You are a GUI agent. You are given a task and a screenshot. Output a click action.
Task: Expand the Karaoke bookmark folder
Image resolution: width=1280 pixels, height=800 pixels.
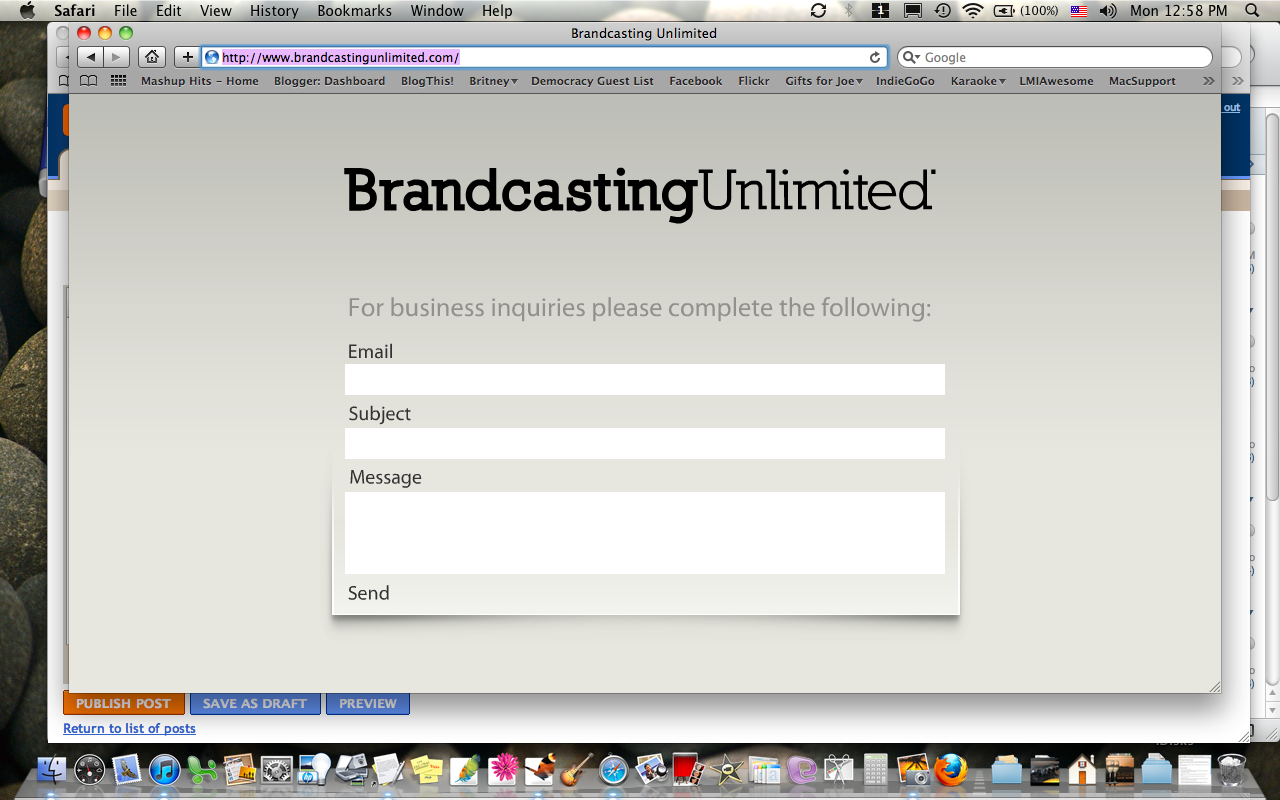(978, 81)
